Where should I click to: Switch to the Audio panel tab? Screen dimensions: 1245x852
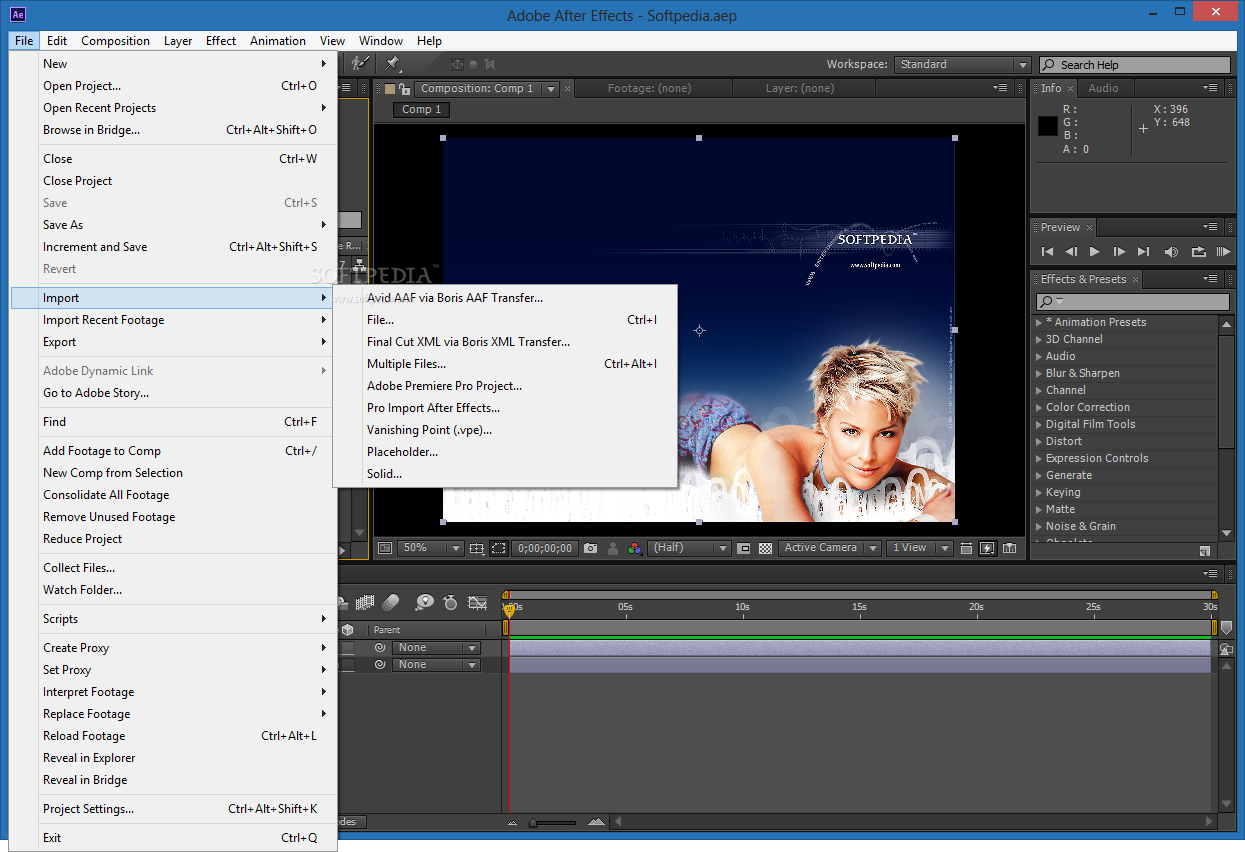tap(1103, 88)
